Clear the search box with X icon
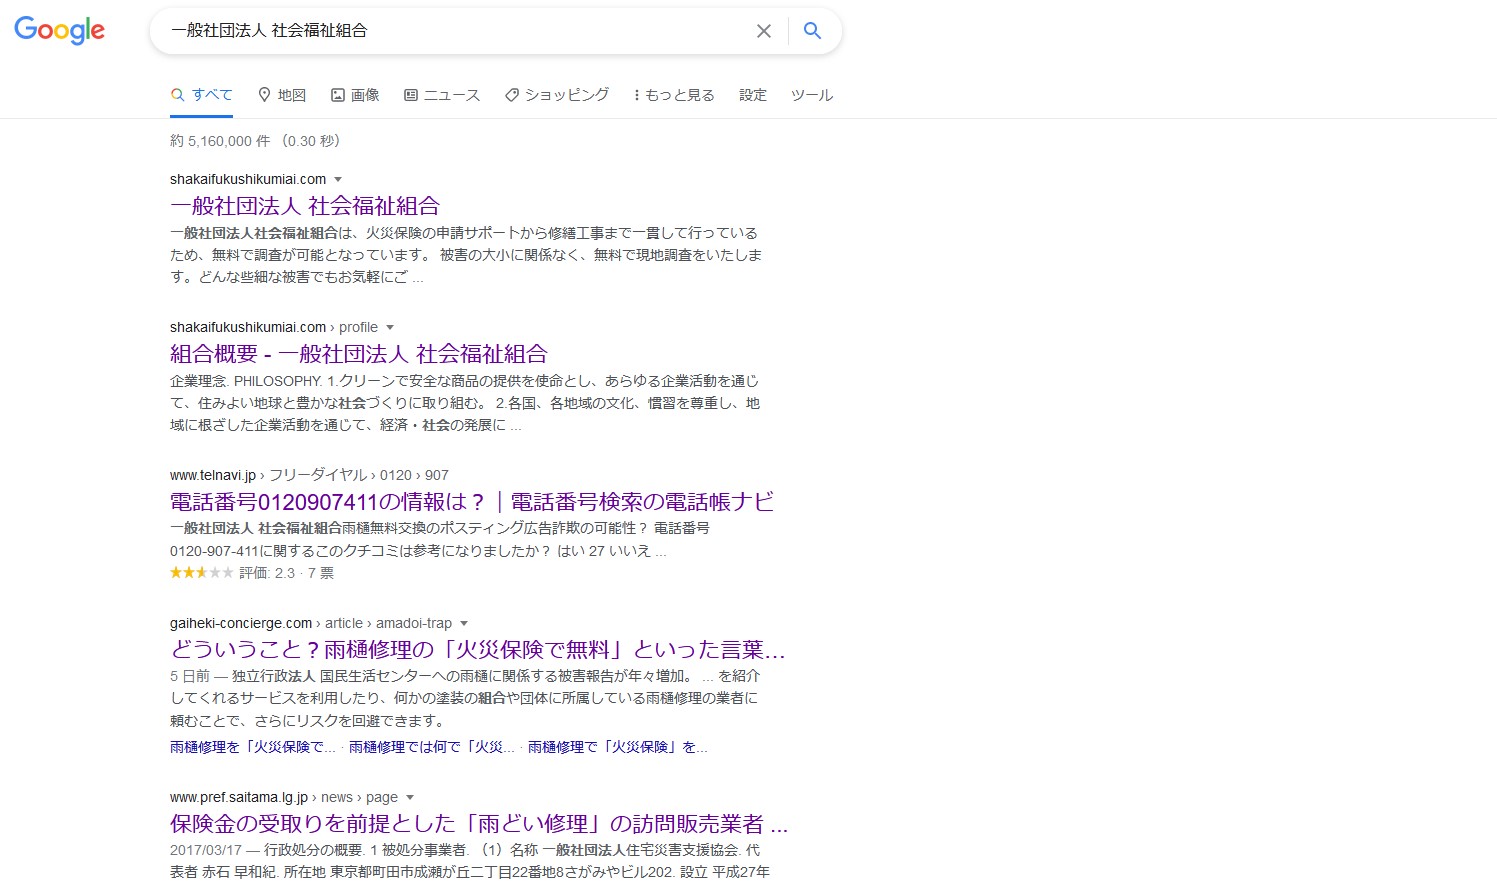1497x885 pixels. point(764,31)
